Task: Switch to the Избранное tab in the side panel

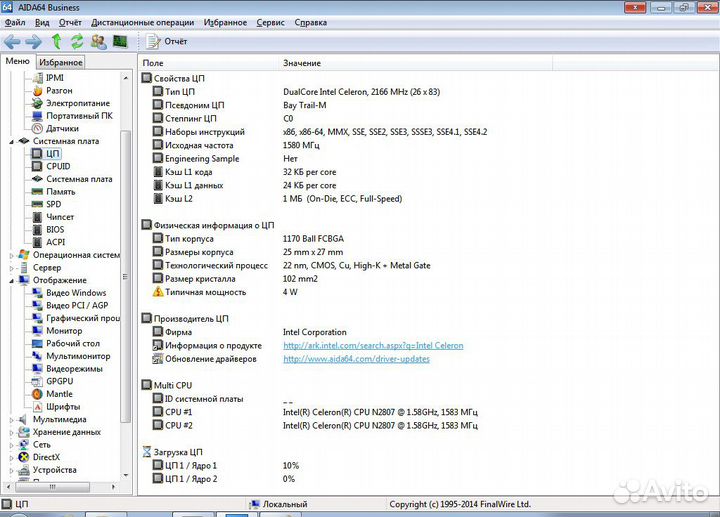Action: (61, 62)
